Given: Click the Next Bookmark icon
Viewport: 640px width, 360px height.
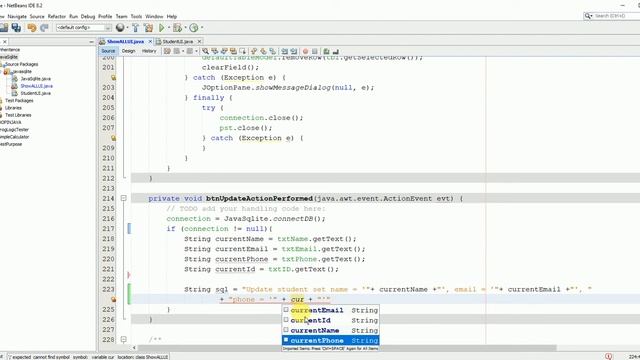Looking at the screenshot, I should click(263, 51).
